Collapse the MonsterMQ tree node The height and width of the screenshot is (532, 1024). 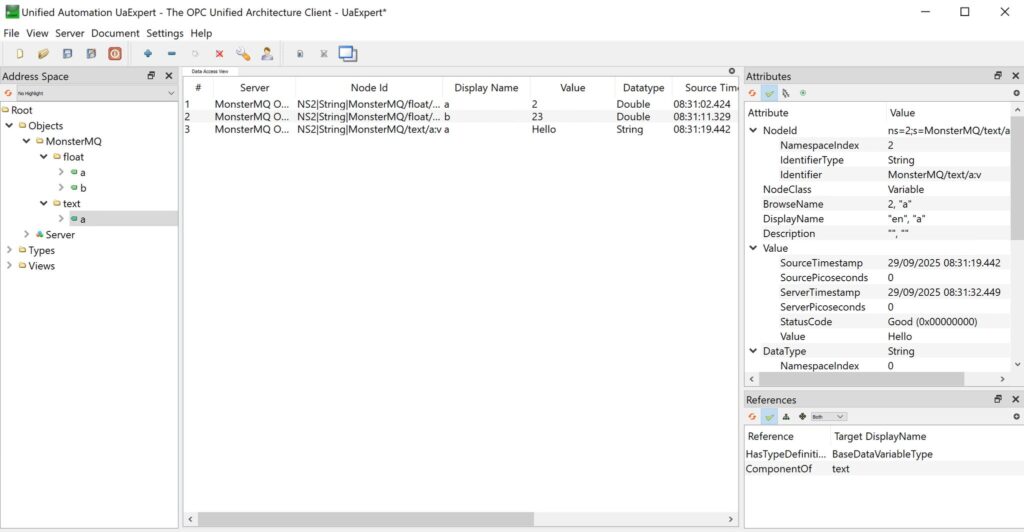point(25,142)
